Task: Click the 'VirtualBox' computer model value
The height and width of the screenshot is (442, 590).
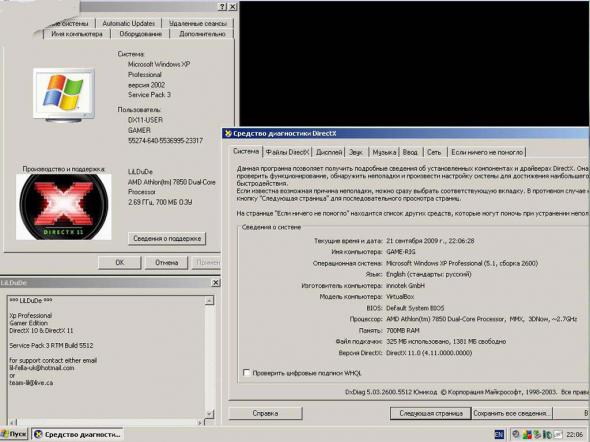Action: pyautogui.click(x=400, y=297)
